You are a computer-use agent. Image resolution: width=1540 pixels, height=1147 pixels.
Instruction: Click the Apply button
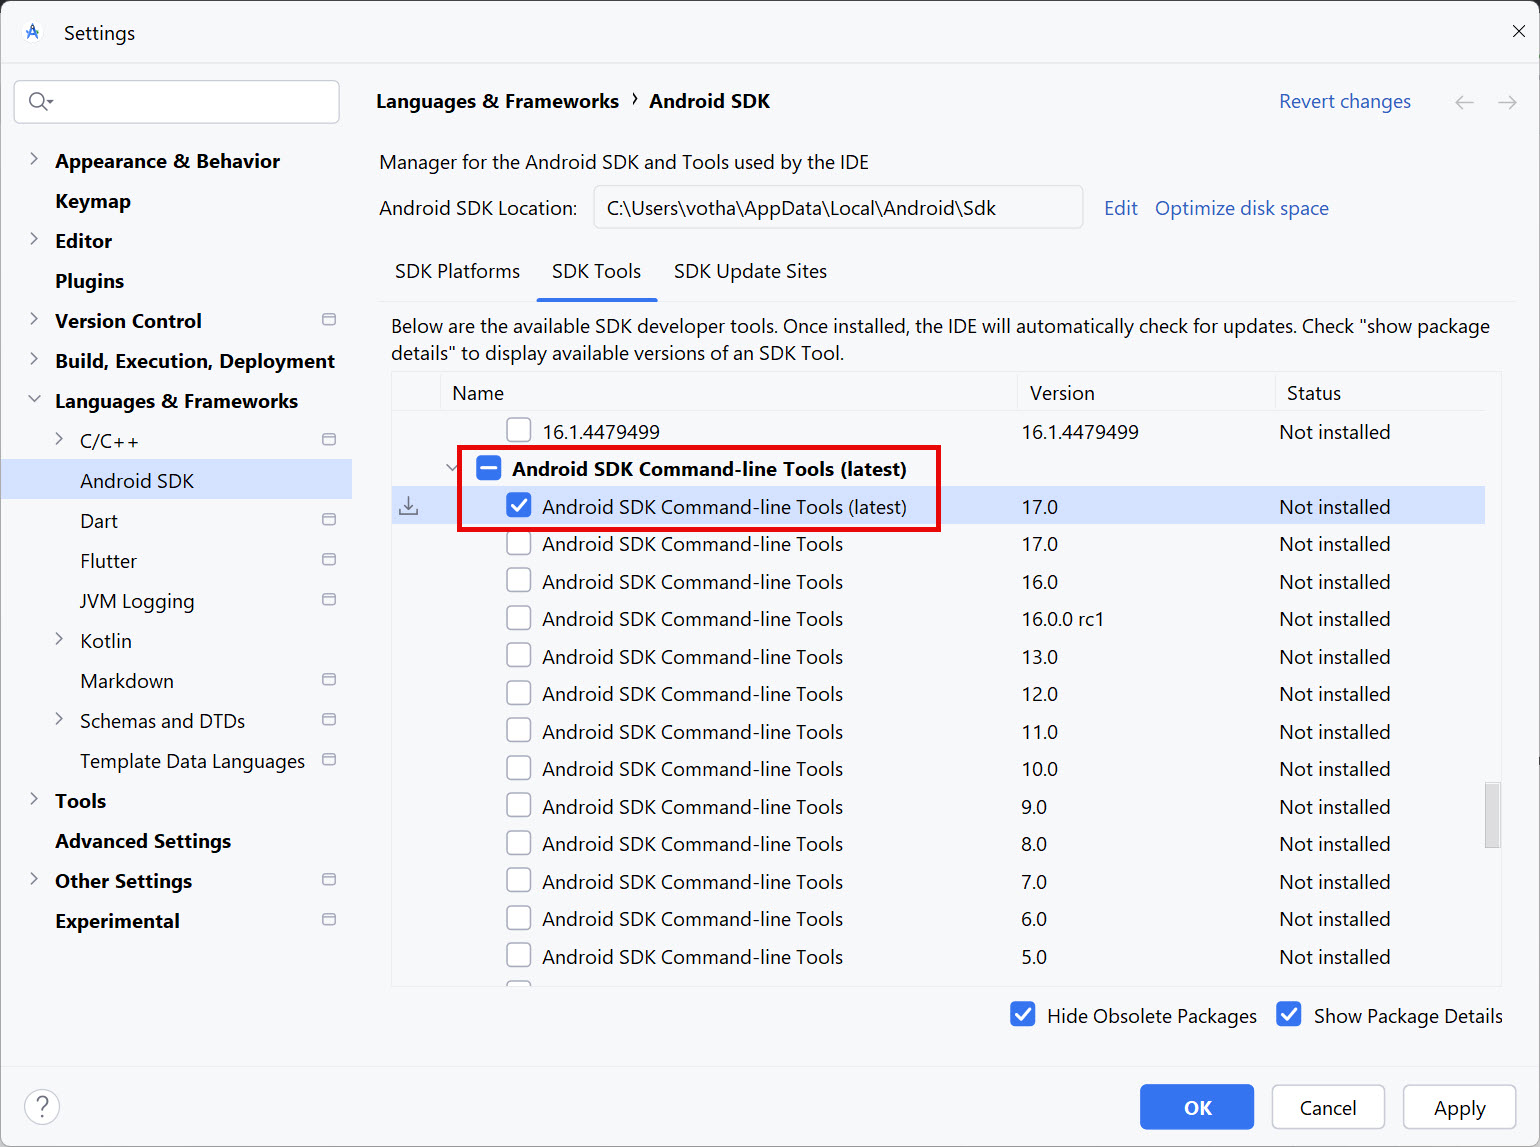1460,1107
